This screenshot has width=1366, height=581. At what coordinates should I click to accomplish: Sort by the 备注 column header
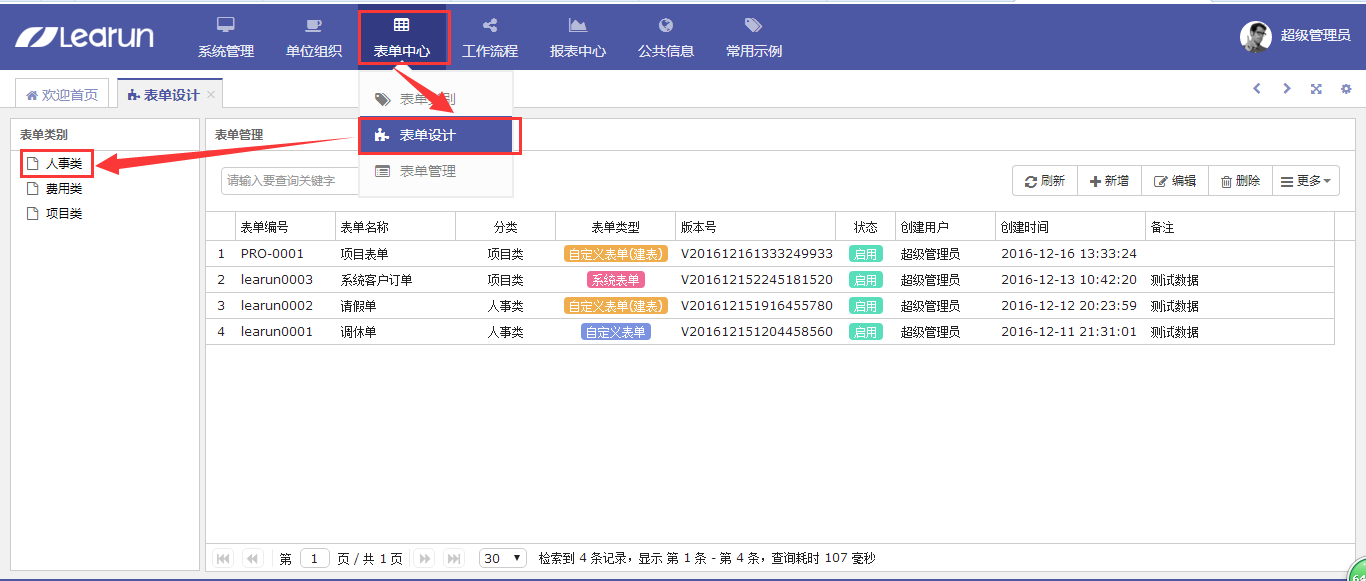pos(1240,228)
